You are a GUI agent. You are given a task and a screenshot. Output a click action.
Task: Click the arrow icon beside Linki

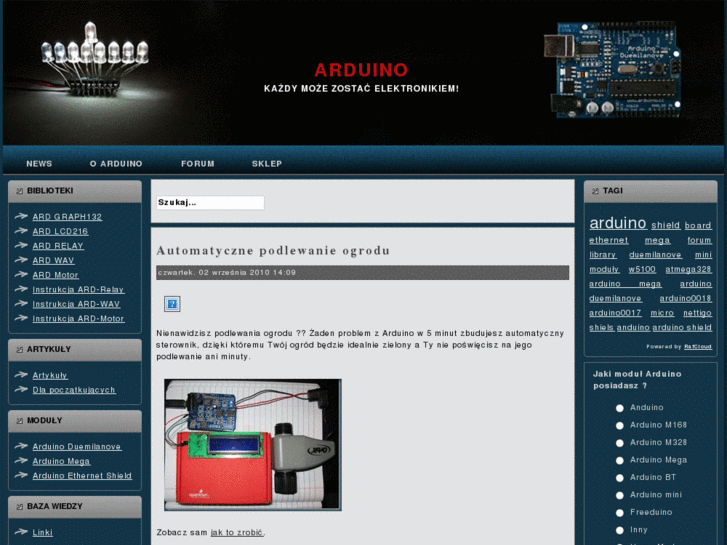pyautogui.click(x=21, y=532)
